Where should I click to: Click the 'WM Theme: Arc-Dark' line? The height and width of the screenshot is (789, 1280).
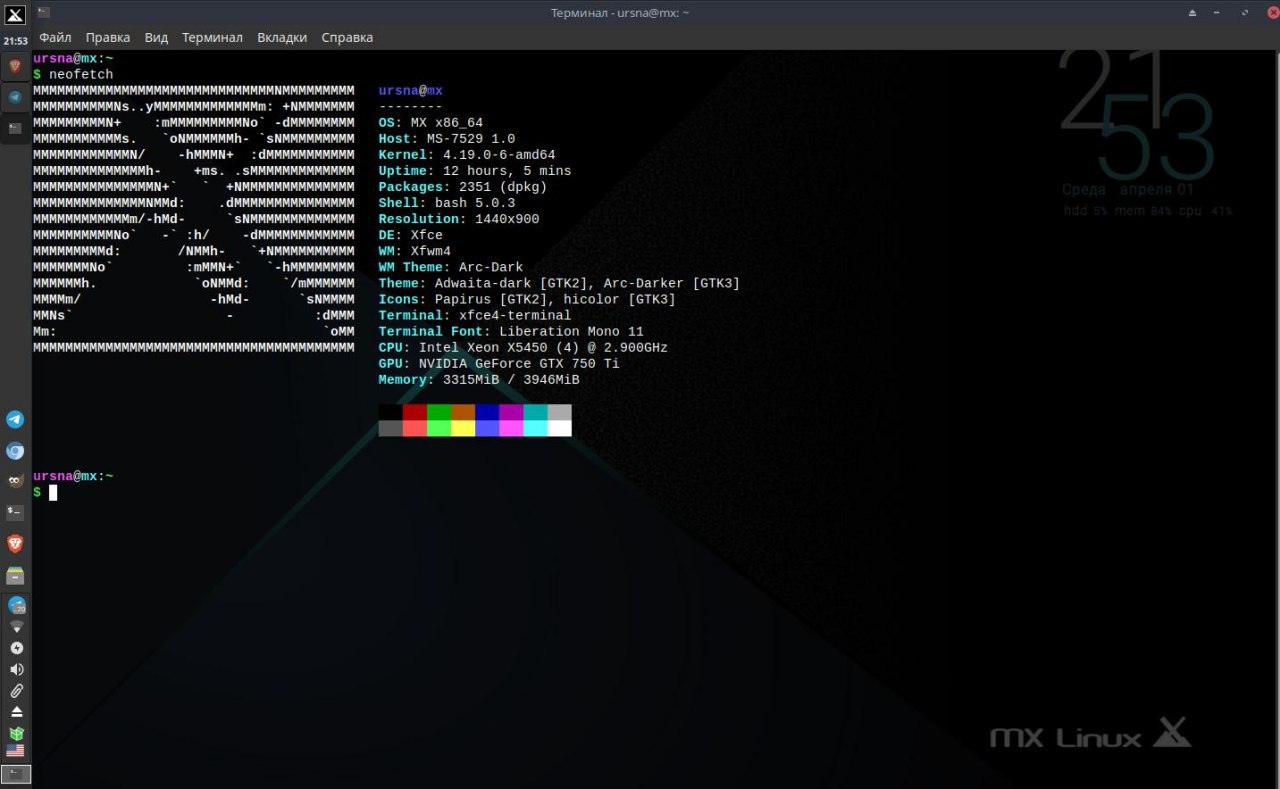[x=451, y=266]
